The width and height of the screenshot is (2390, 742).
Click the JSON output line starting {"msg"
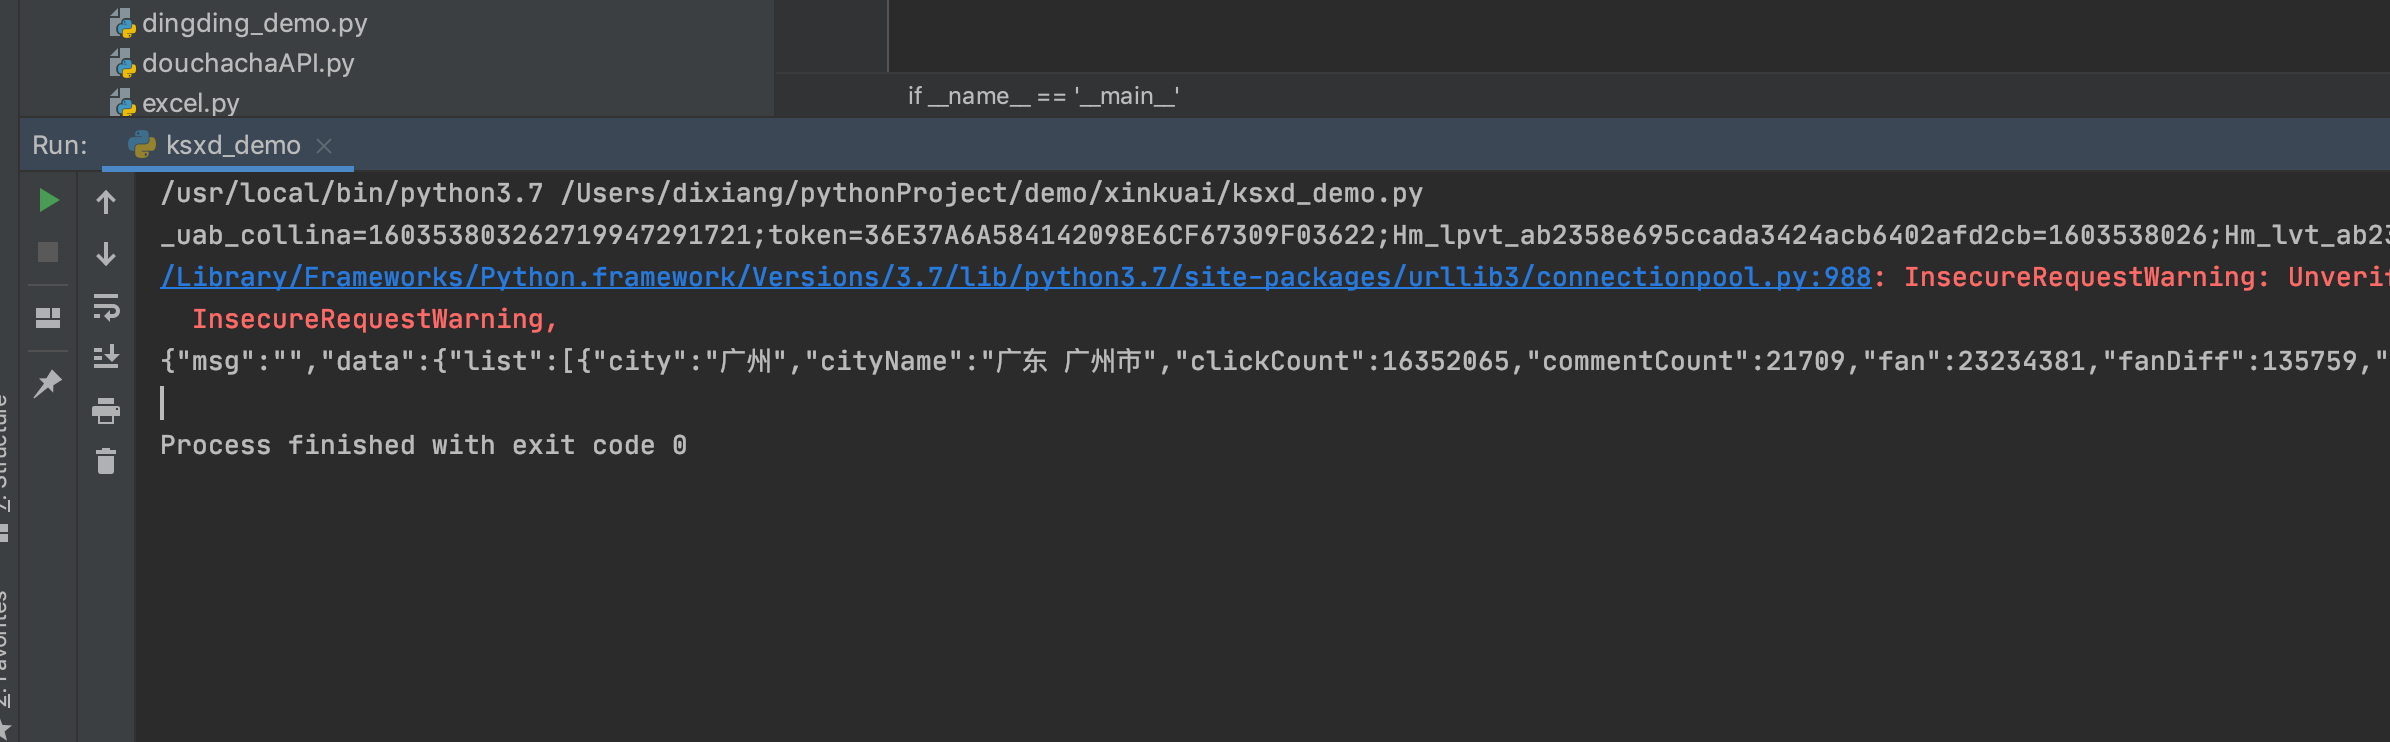1275,361
